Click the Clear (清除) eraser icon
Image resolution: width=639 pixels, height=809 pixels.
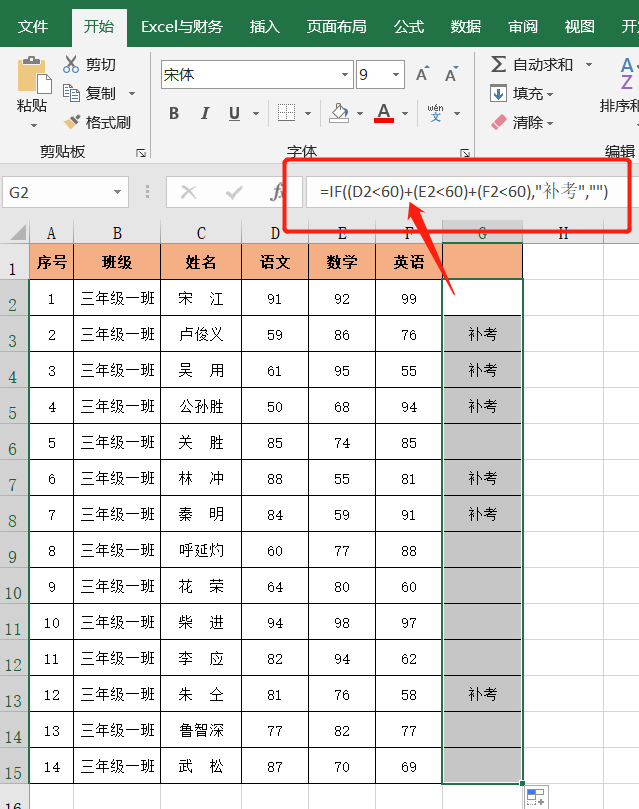[499, 122]
